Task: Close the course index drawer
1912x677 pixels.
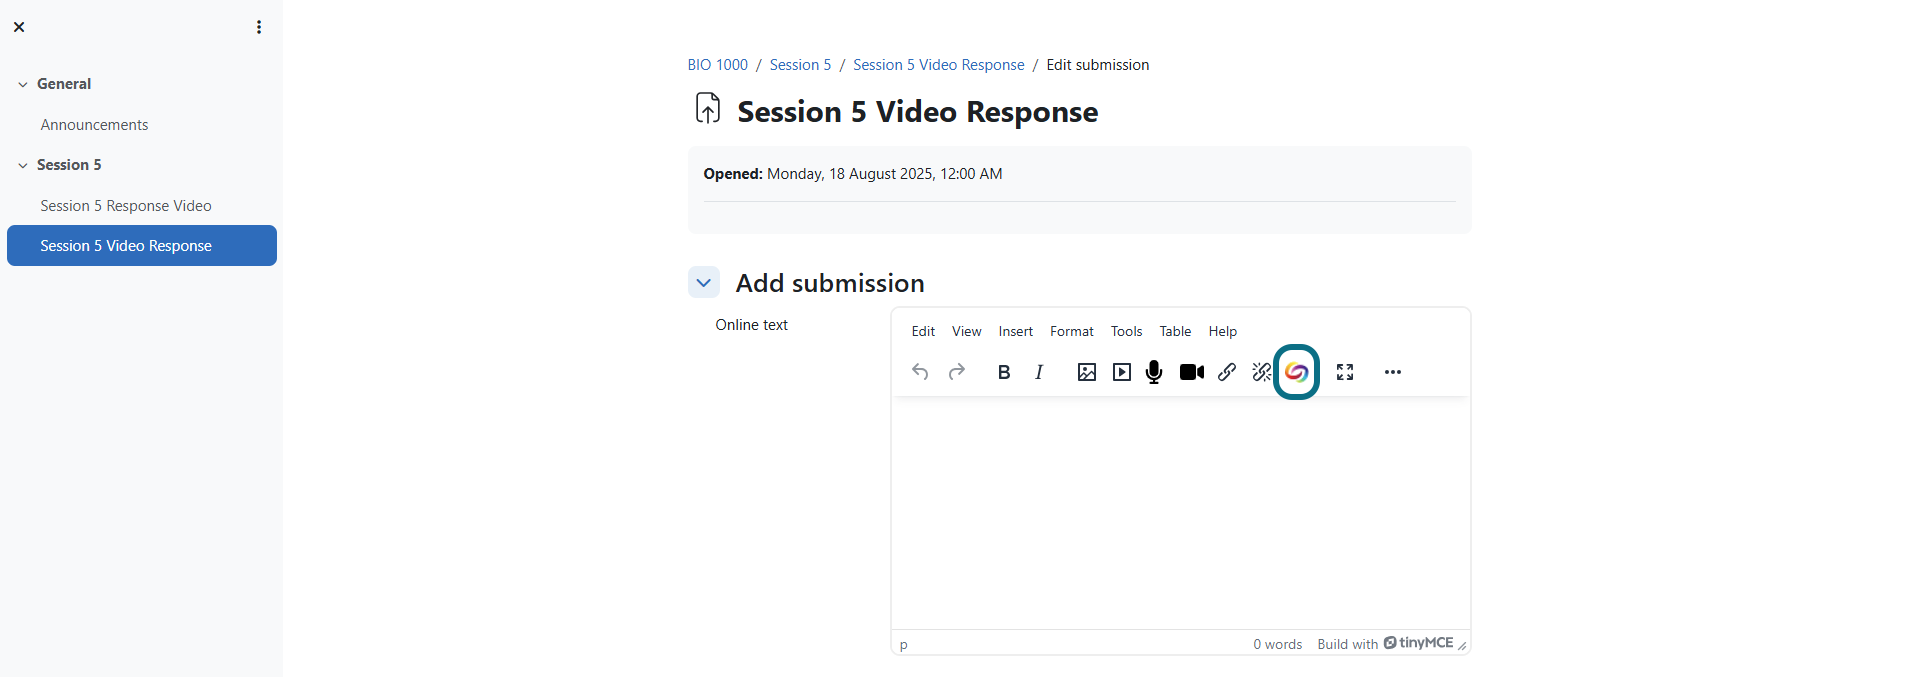Action: 19,27
